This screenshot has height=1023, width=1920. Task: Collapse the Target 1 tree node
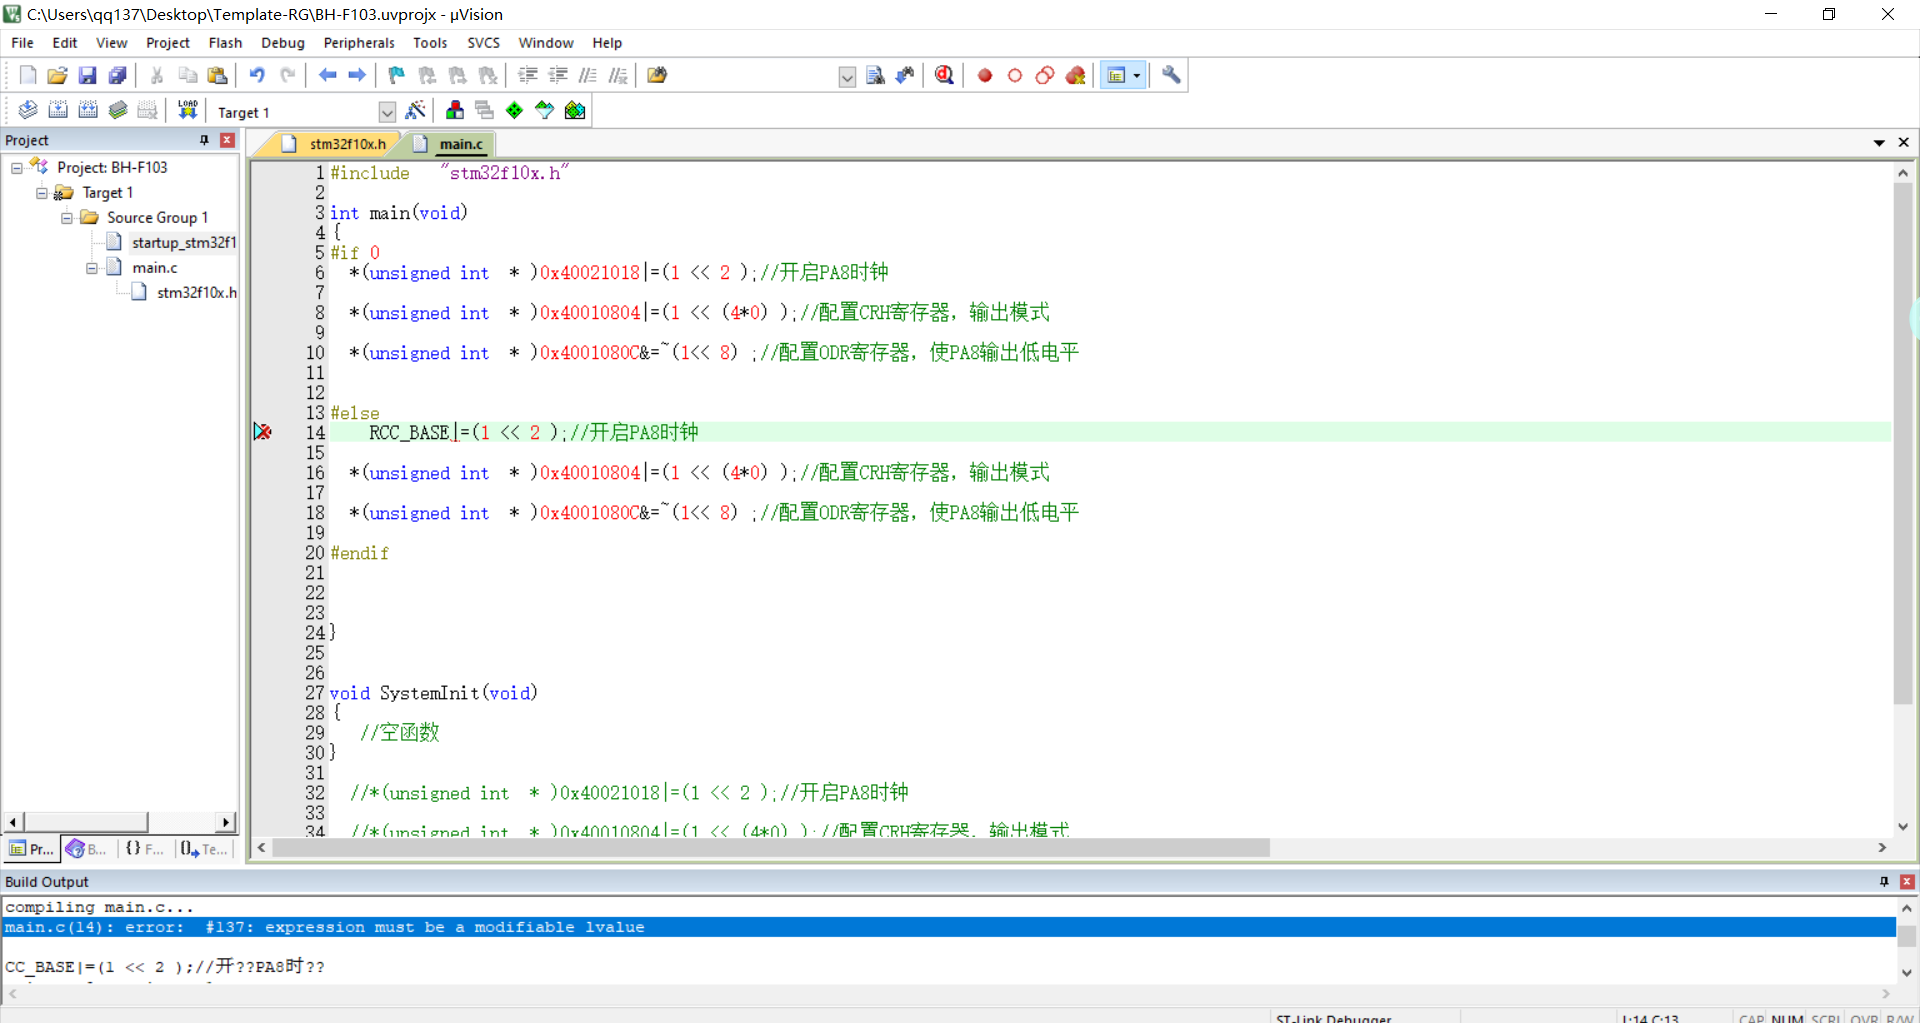point(41,192)
